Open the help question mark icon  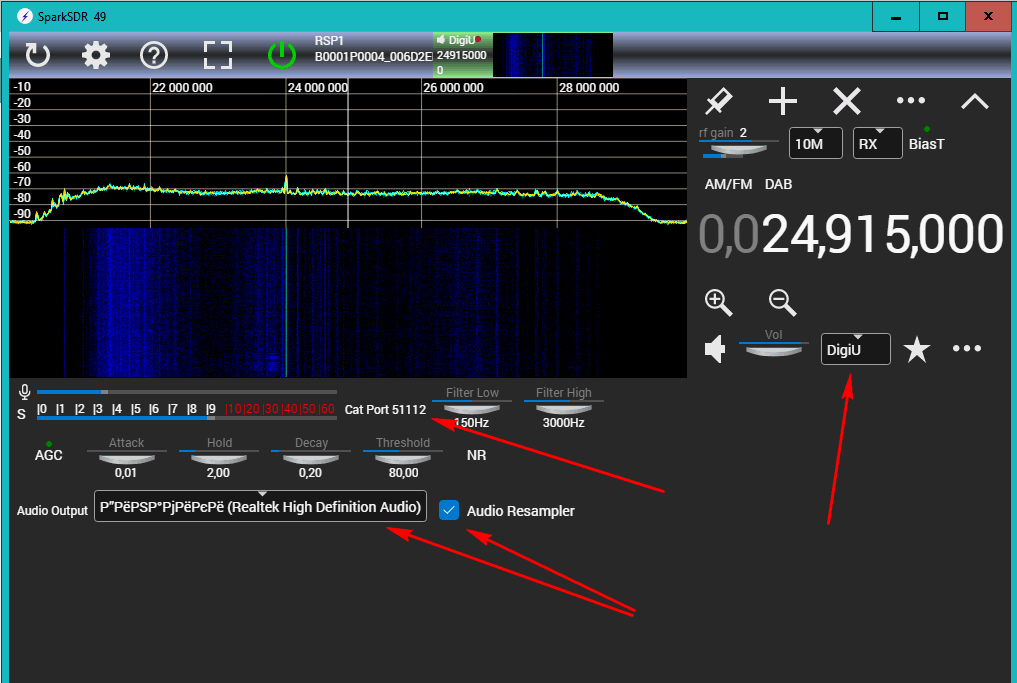tap(154, 55)
